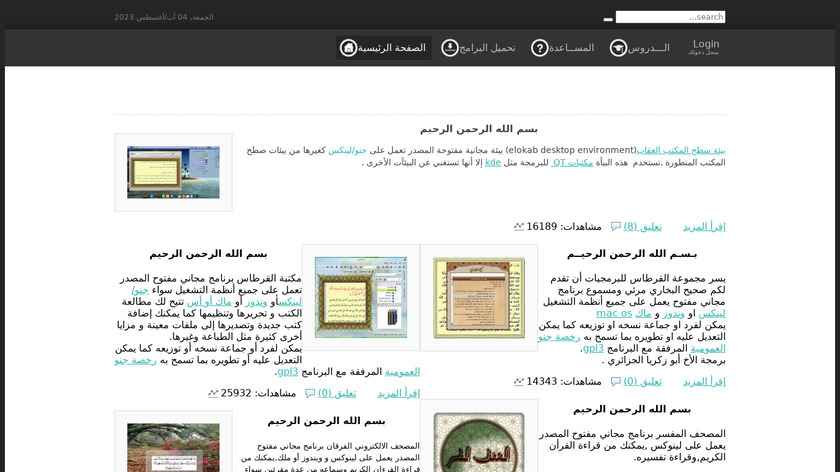Image resolution: width=840 pixels, height=472 pixels.
Task: Click the views chart icon beside 16189
Action: (x=519, y=226)
